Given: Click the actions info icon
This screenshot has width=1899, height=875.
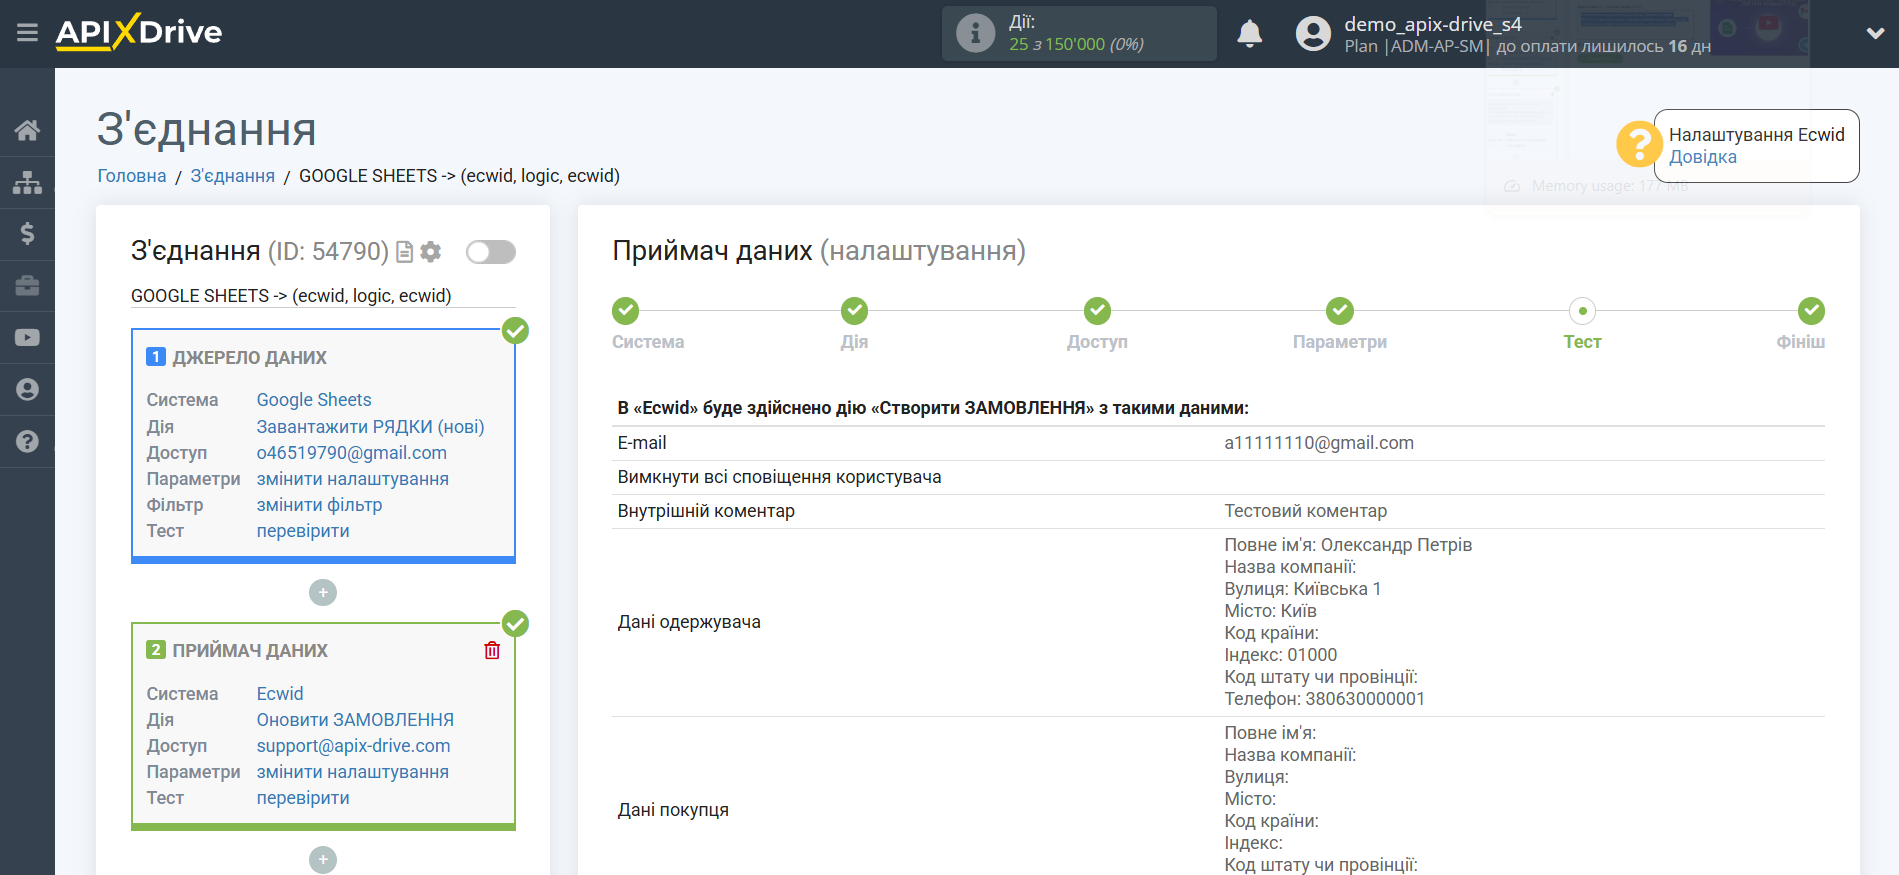Looking at the screenshot, I should point(975,33).
